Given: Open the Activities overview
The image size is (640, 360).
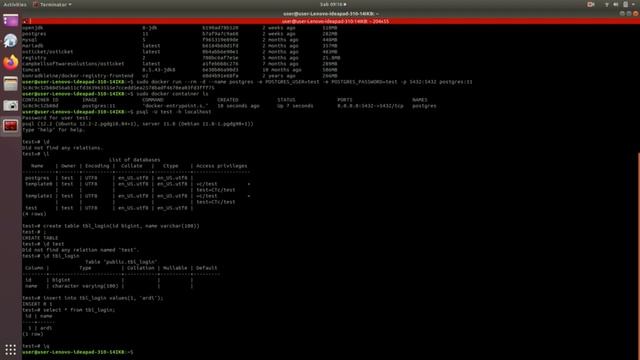Looking at the screenshot, I should pos(15,4).
